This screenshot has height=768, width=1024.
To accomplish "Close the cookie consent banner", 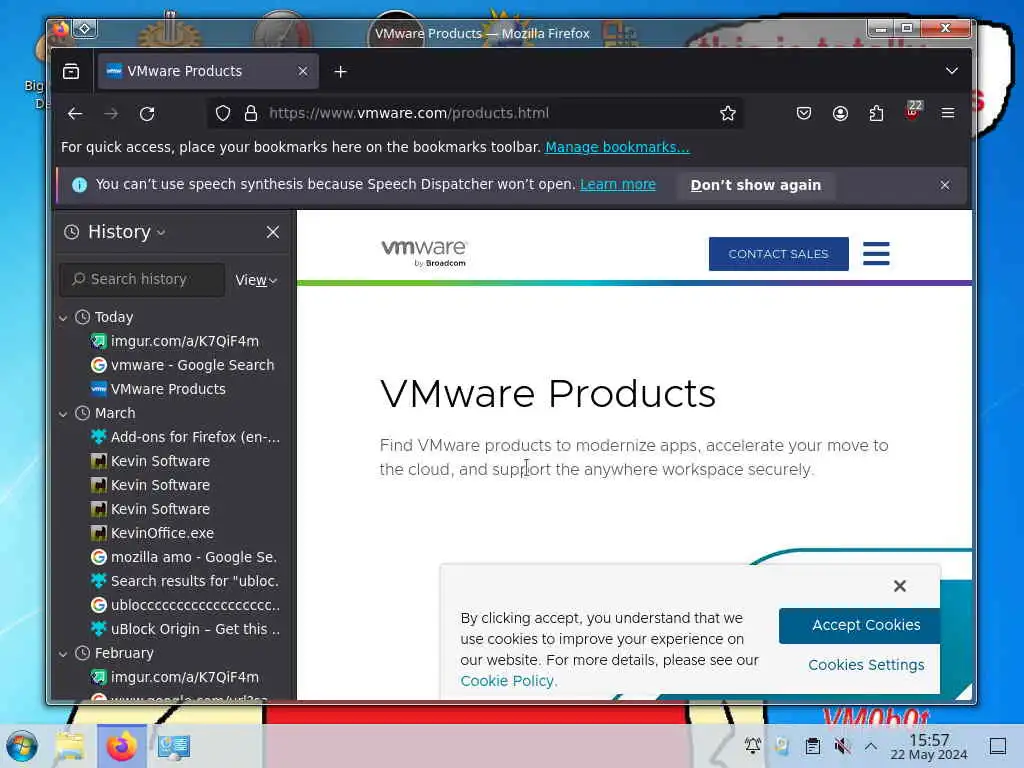I will (899, 586).
